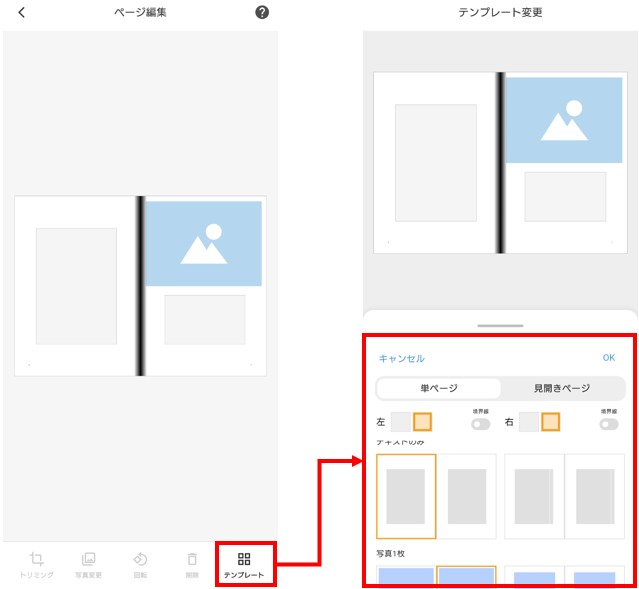The height and width of the screenshot is (589, 639).
Task: Toggle the right page 境界線 switch
Action: click(609, 424)
